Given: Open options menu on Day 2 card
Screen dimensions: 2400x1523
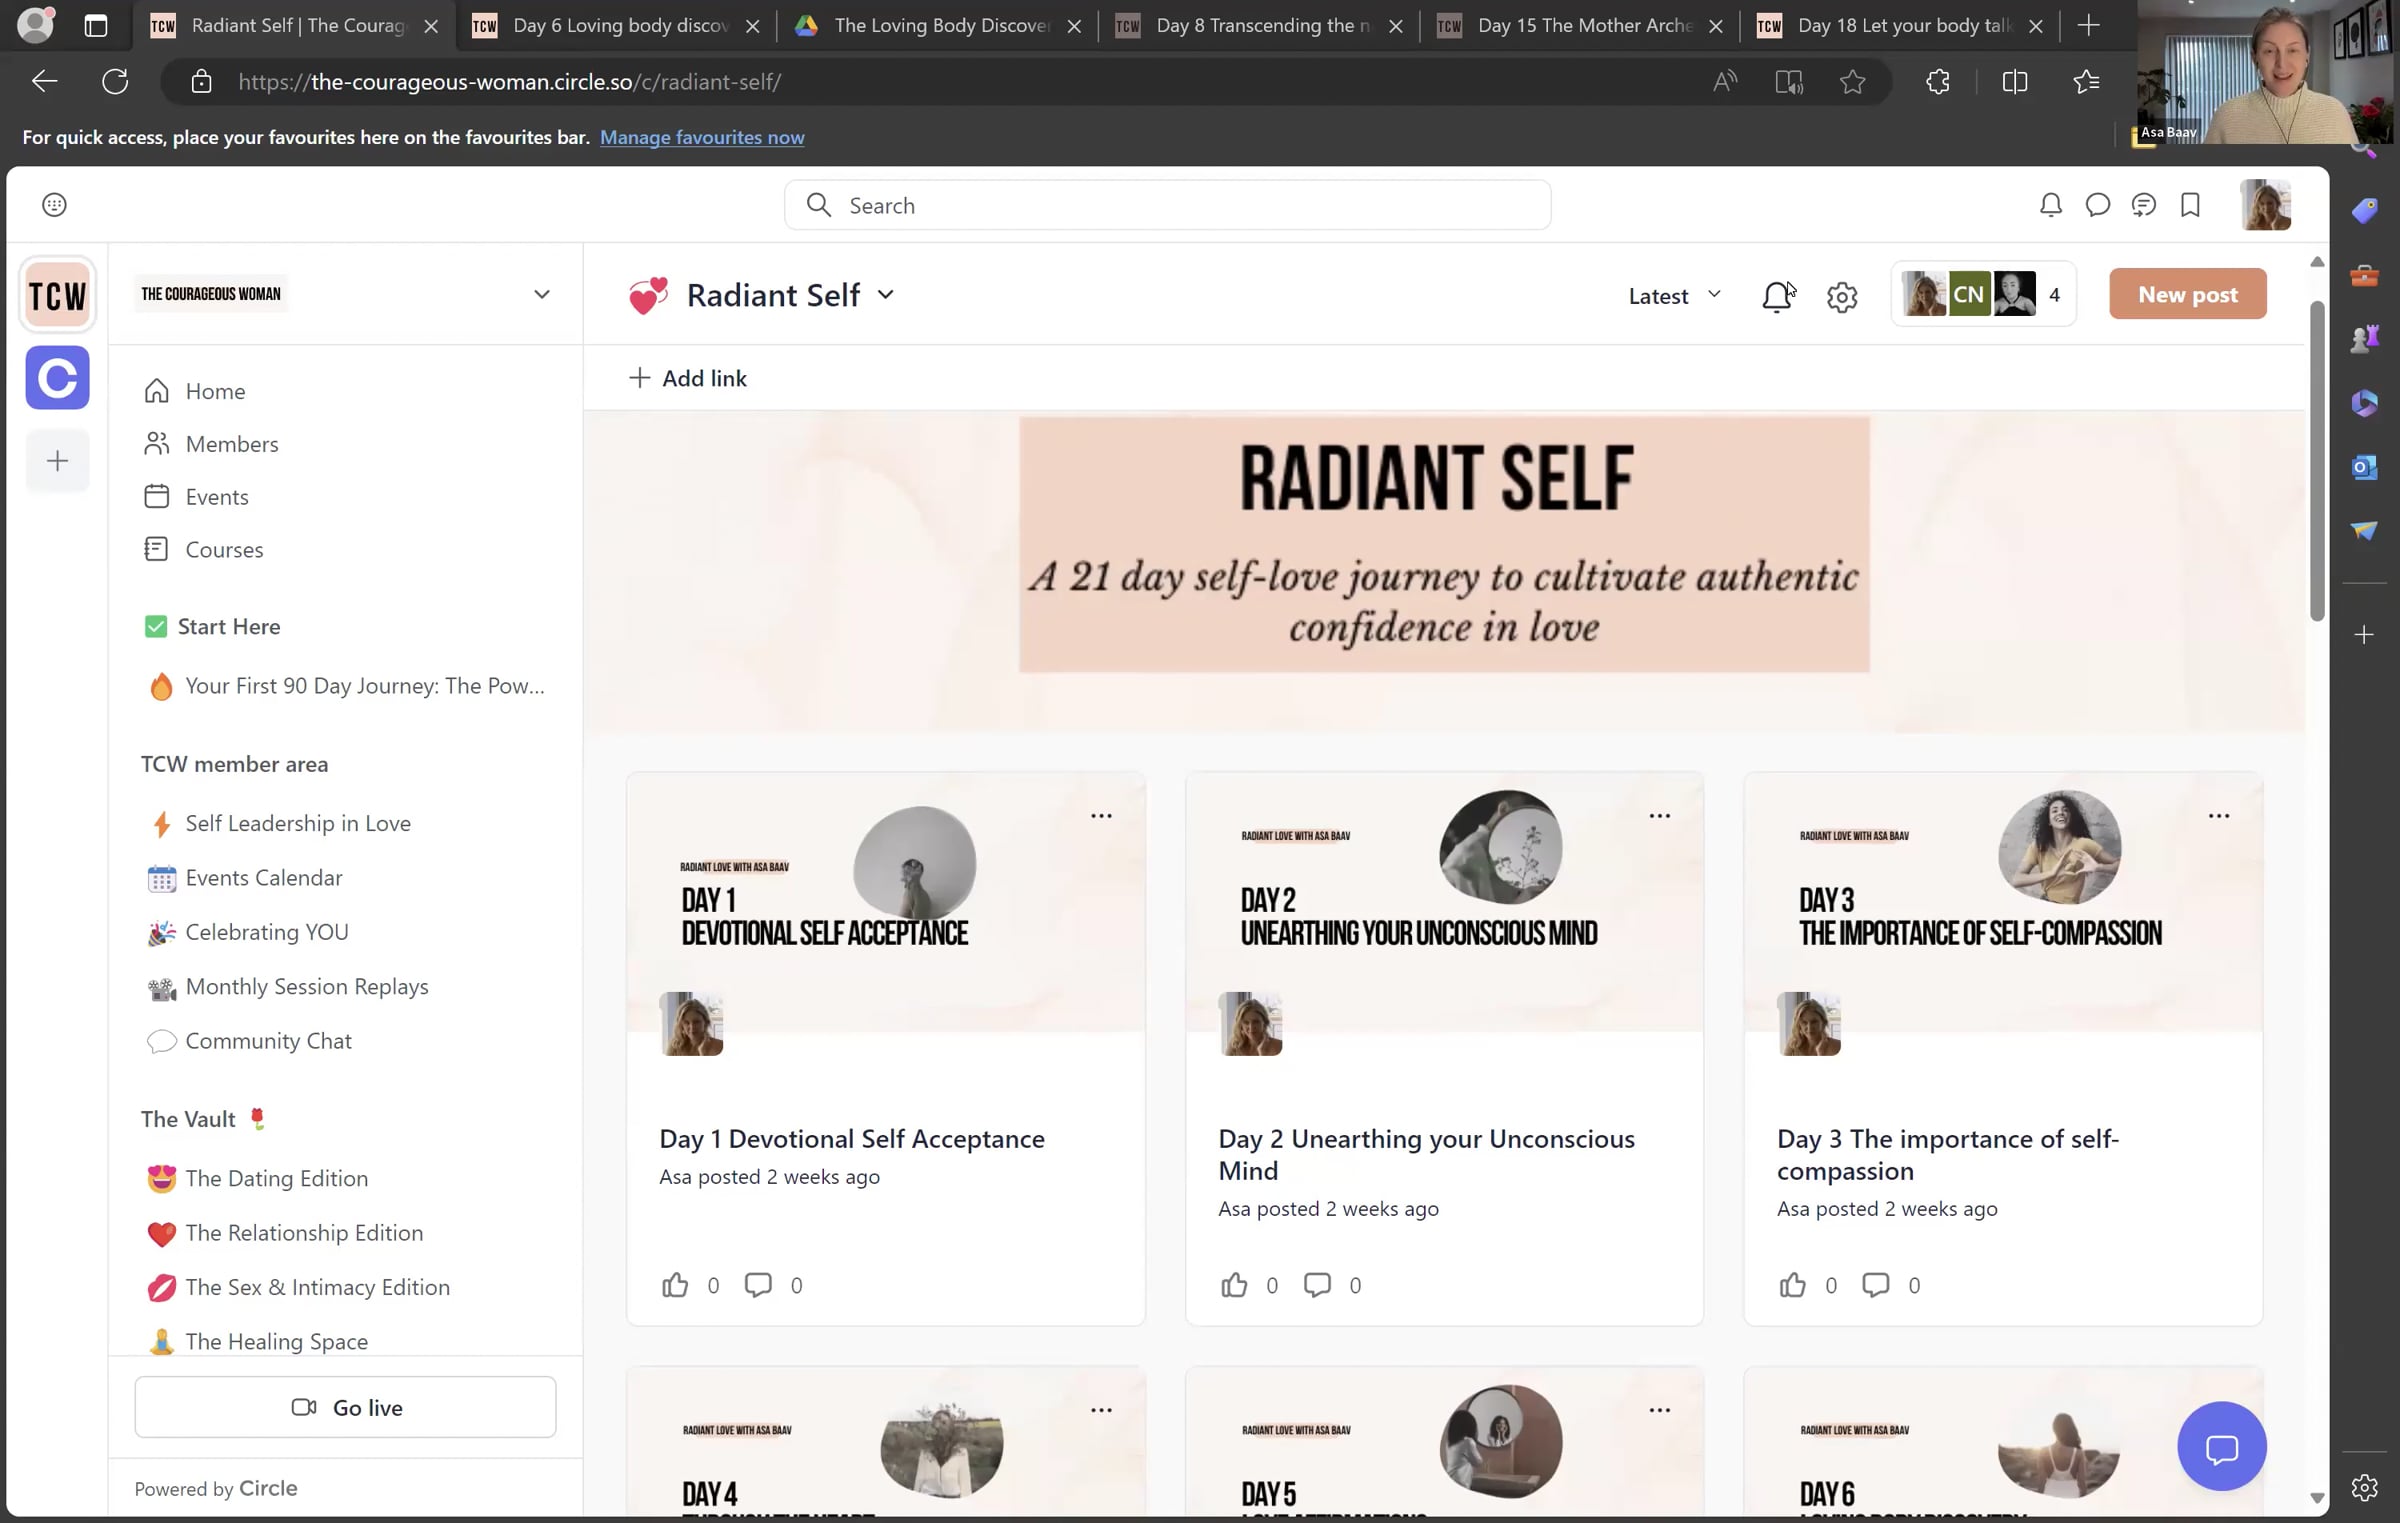Looking at the screenshot, I should pos(1659,816).
